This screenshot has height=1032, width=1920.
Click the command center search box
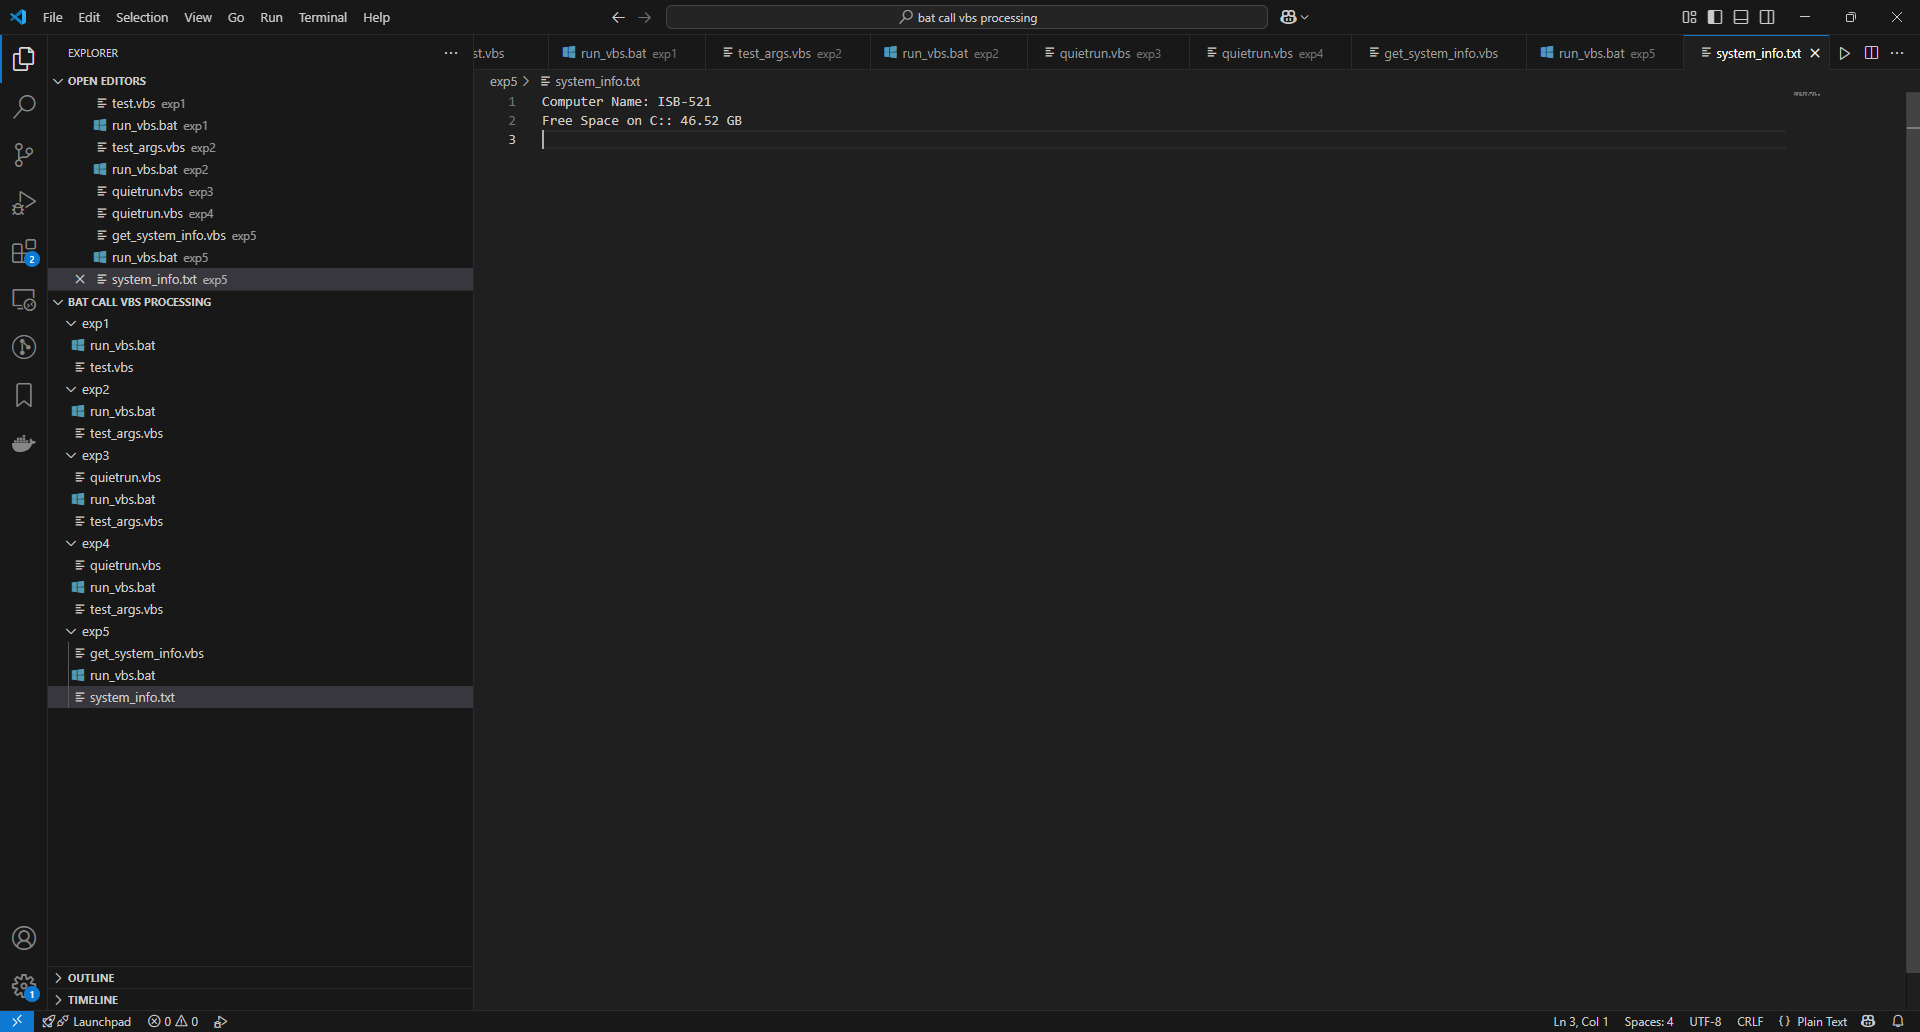[966, 17]
